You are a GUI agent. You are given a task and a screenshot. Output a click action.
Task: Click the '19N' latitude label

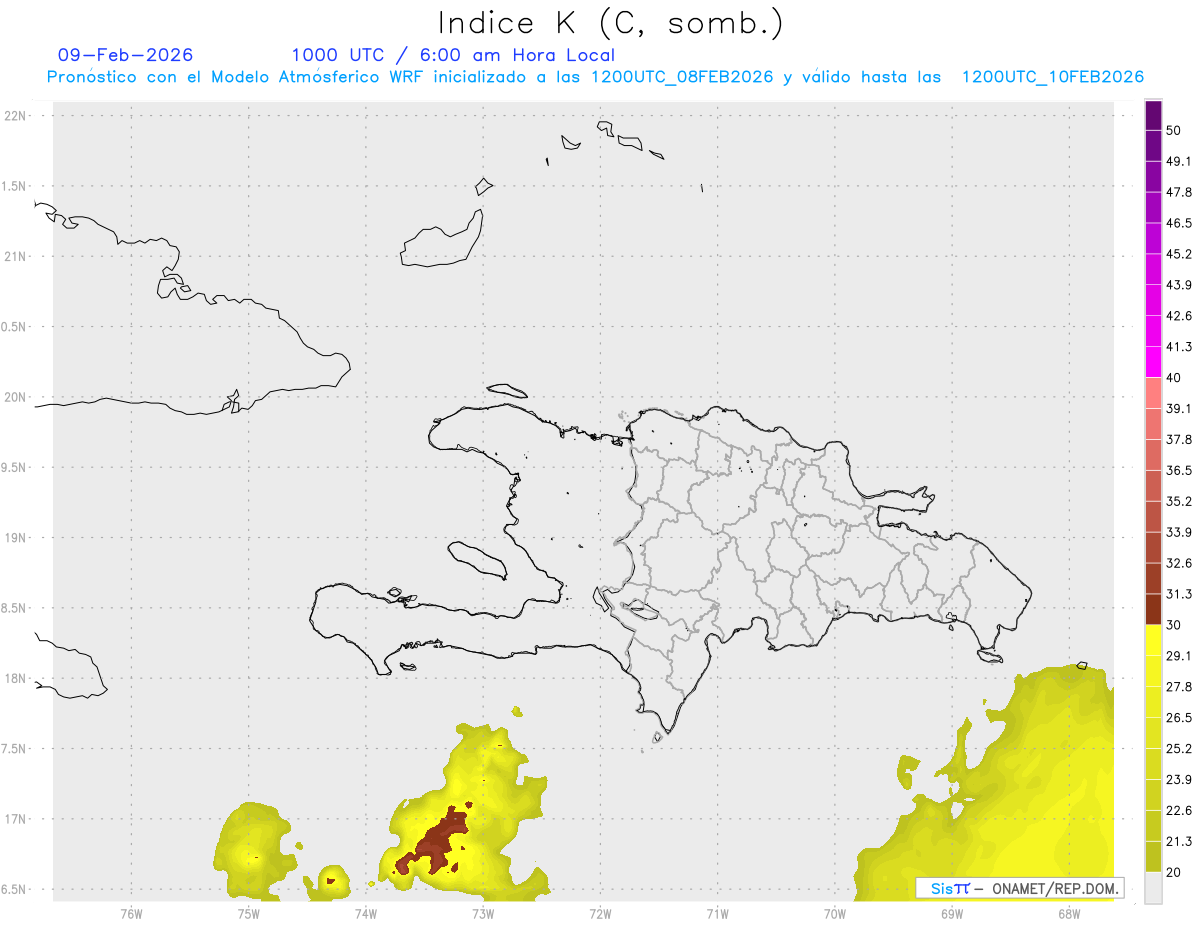pyautogui.click(x=16, y=537)
